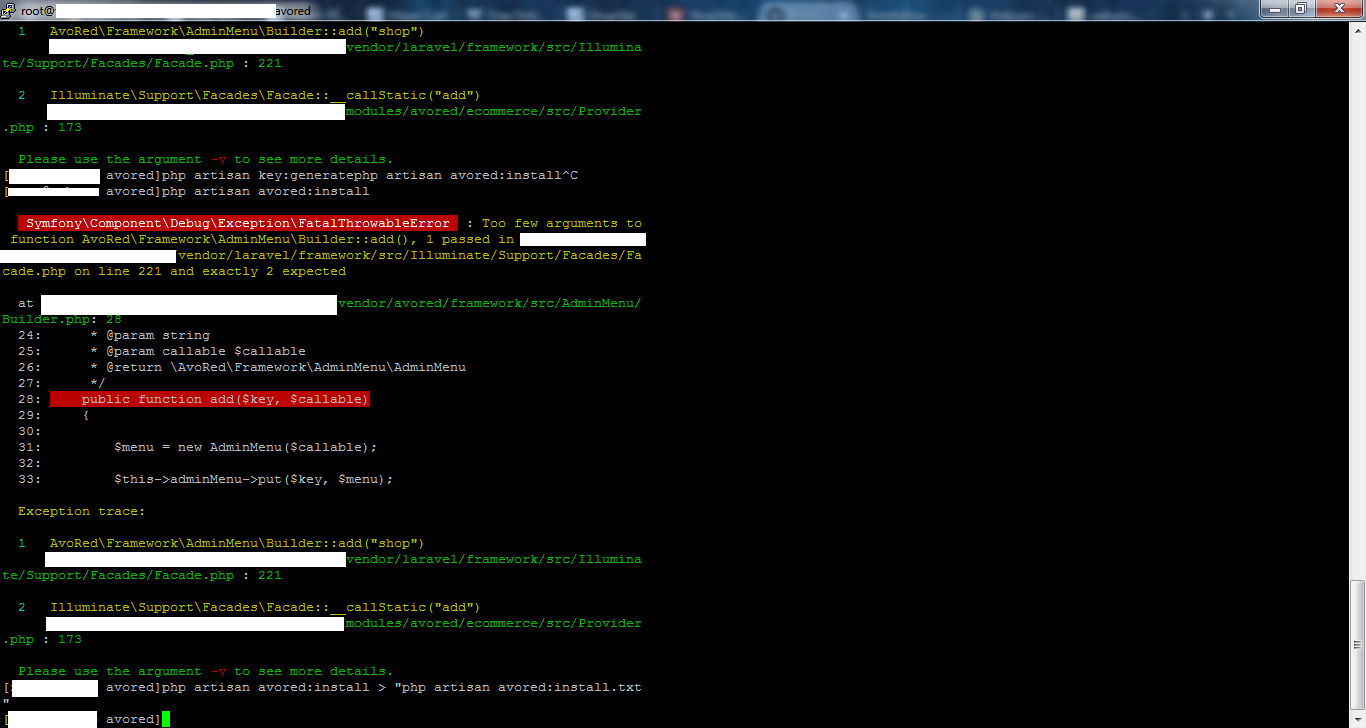Click the Builder.php: 28 file reference

(59, 319)
